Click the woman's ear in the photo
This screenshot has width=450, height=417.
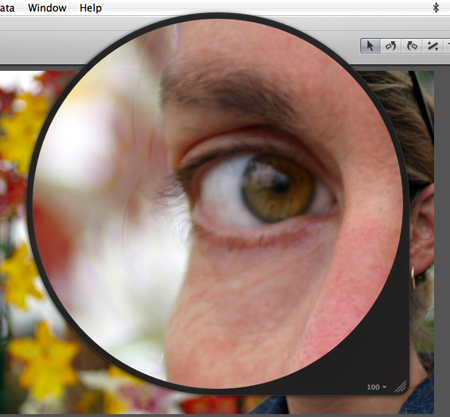[x=422, y=230]
